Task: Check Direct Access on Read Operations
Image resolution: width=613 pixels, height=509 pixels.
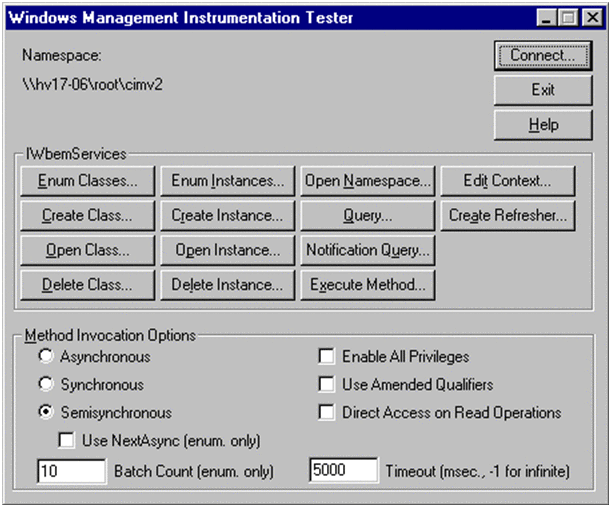Action: point(326,412)
